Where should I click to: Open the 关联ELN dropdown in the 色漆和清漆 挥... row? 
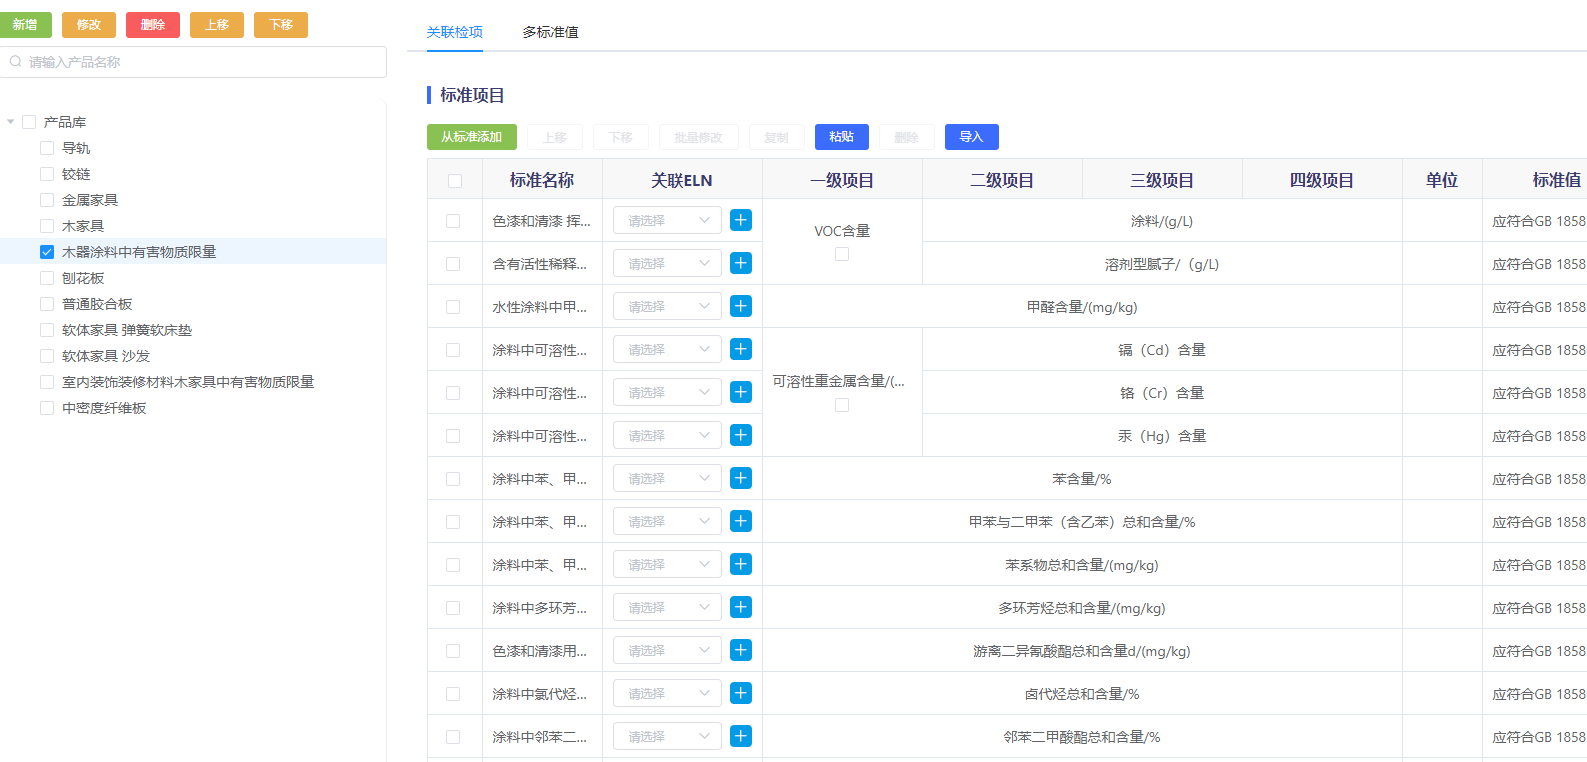667,220
